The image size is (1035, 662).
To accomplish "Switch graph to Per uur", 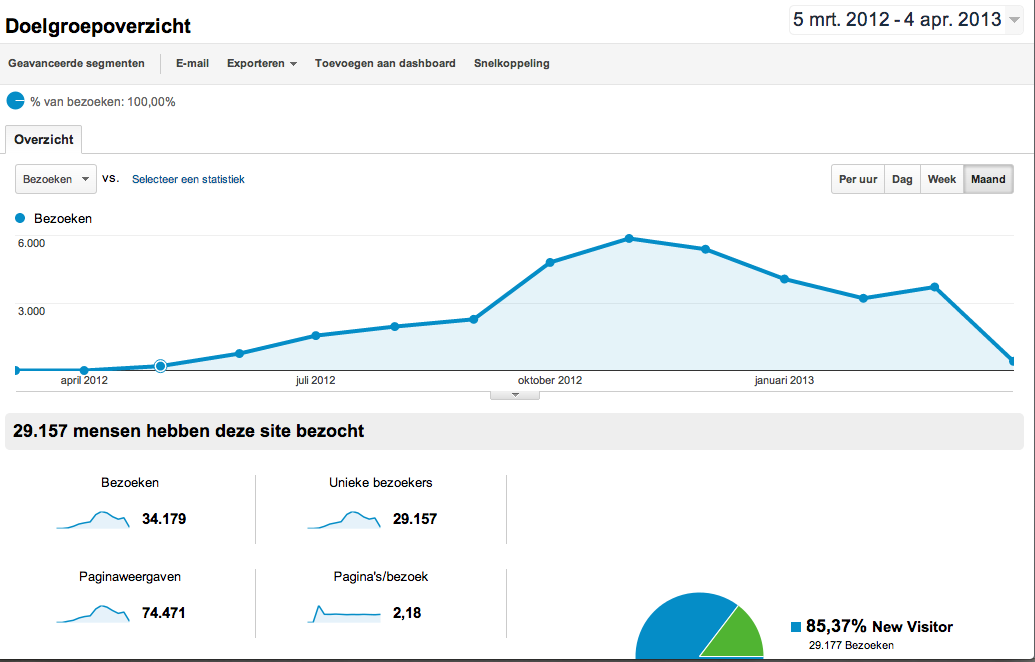I will point(857,179).
